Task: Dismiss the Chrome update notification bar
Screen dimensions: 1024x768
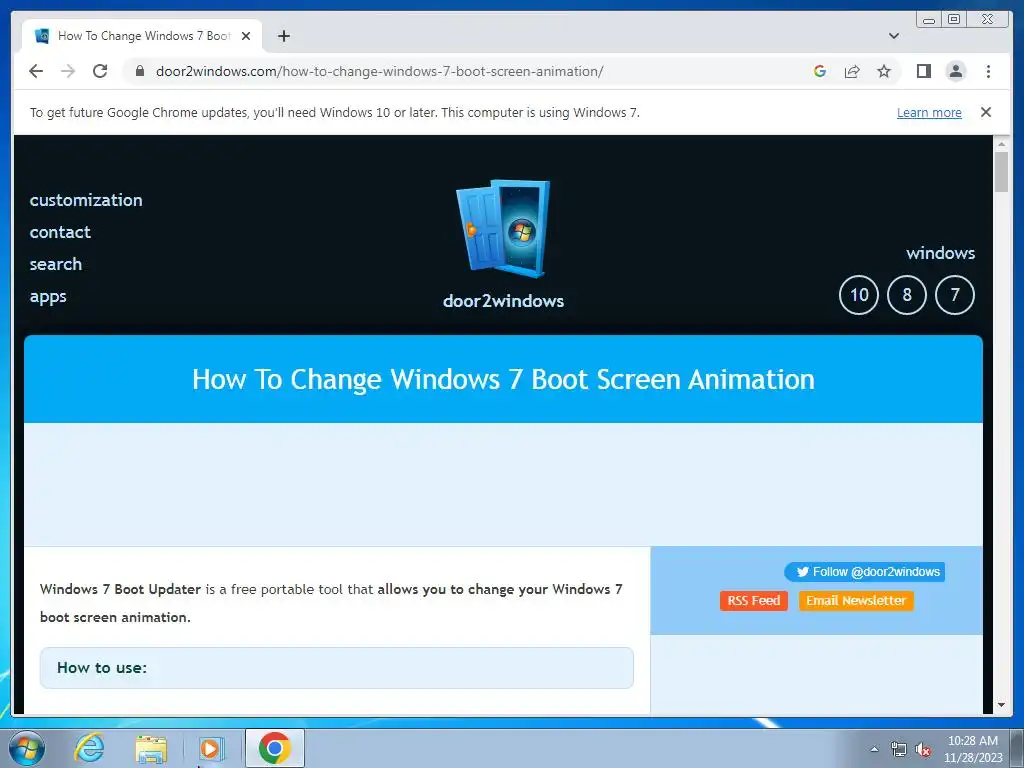Action: tap(986, 112)
